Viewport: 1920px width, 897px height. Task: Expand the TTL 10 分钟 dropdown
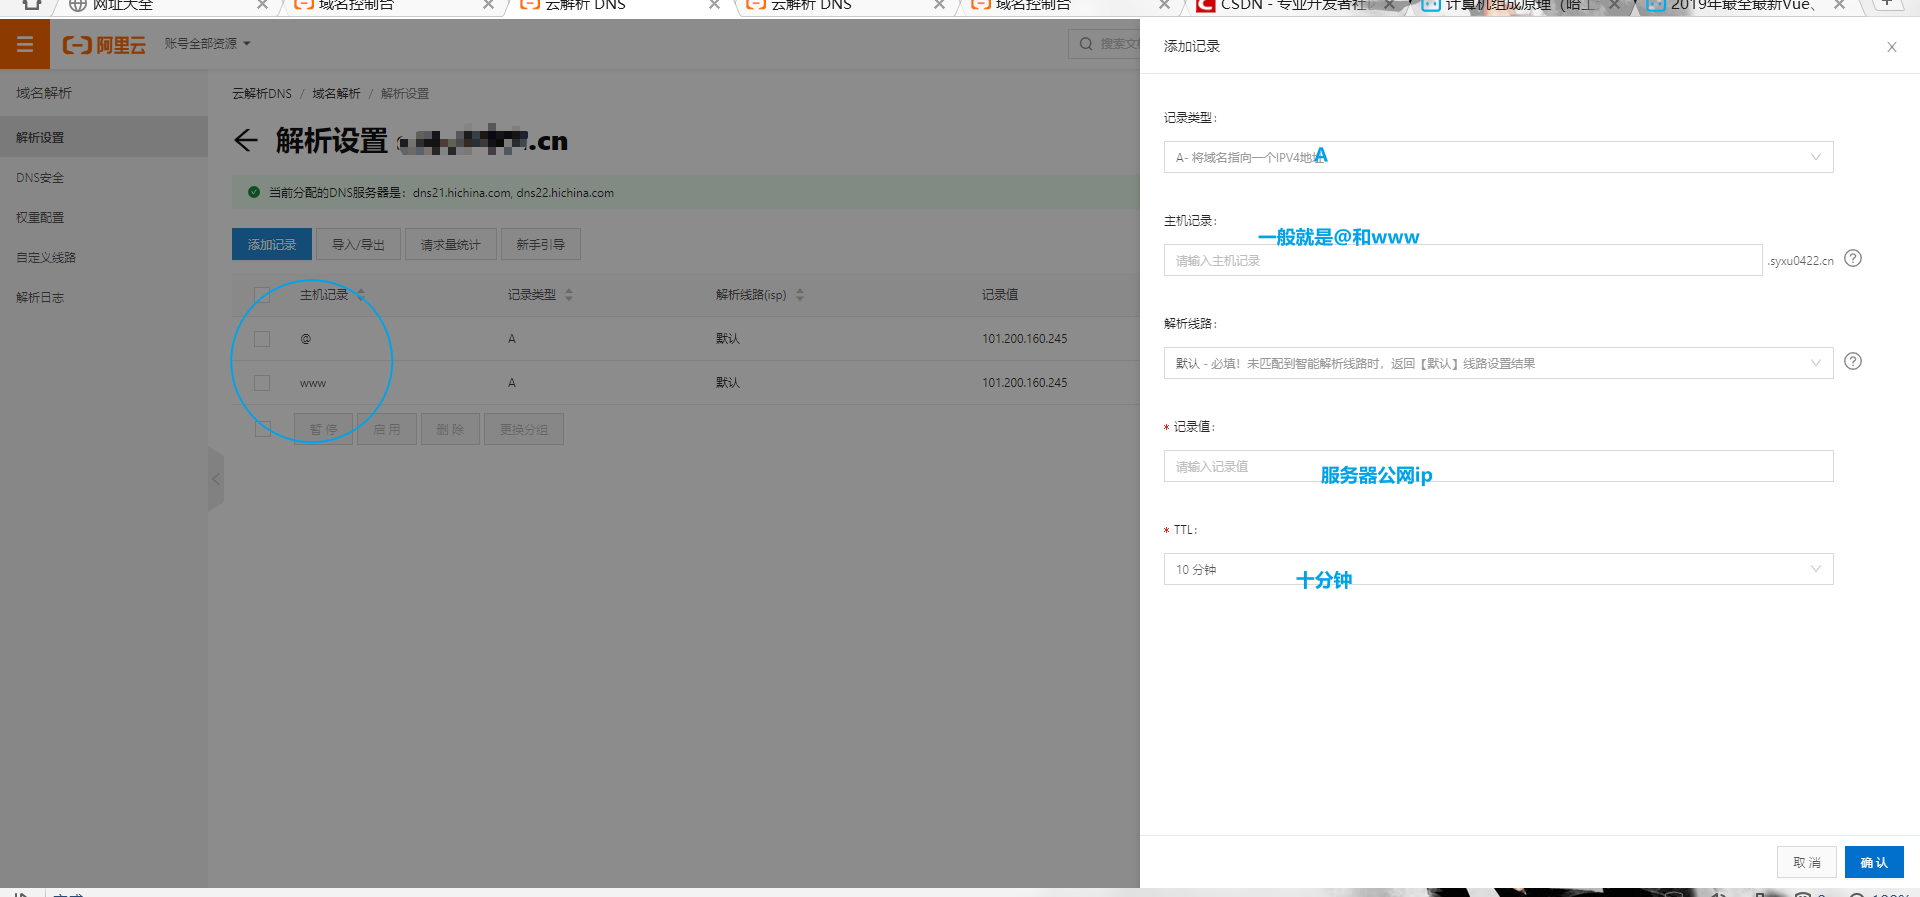click(x=1498, y=569)
